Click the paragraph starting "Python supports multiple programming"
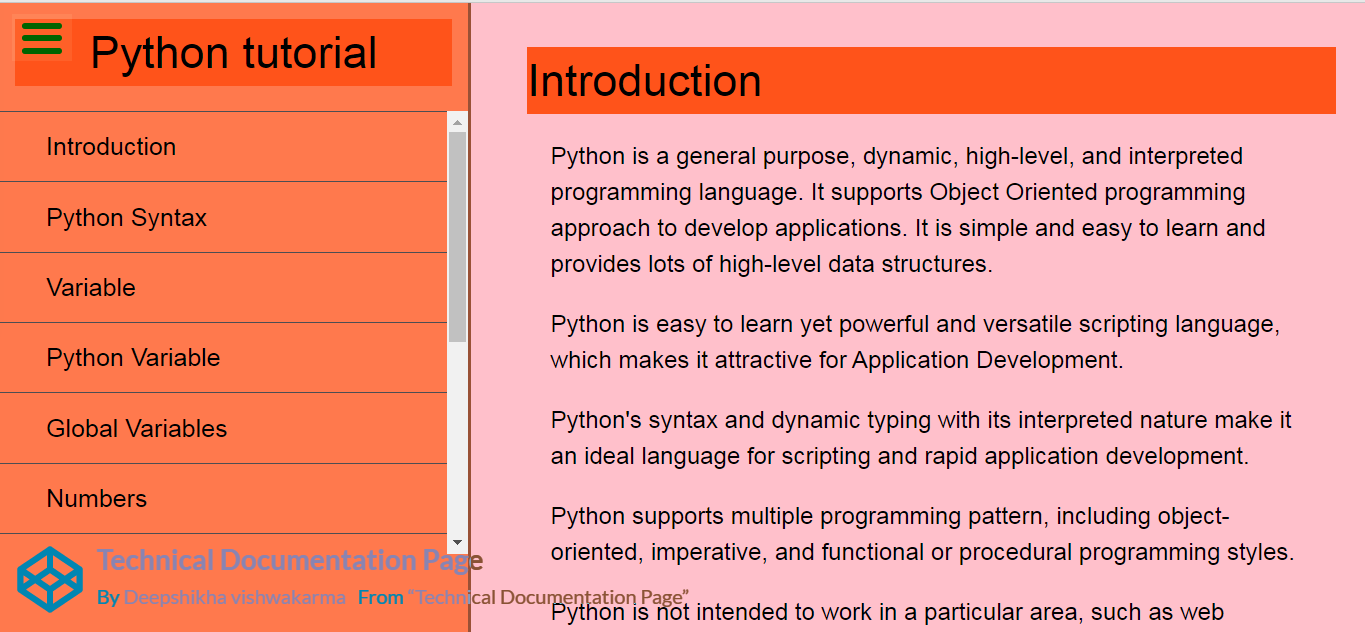The width and height of the screenshot is (1365, 632). (x=922, y=534)
